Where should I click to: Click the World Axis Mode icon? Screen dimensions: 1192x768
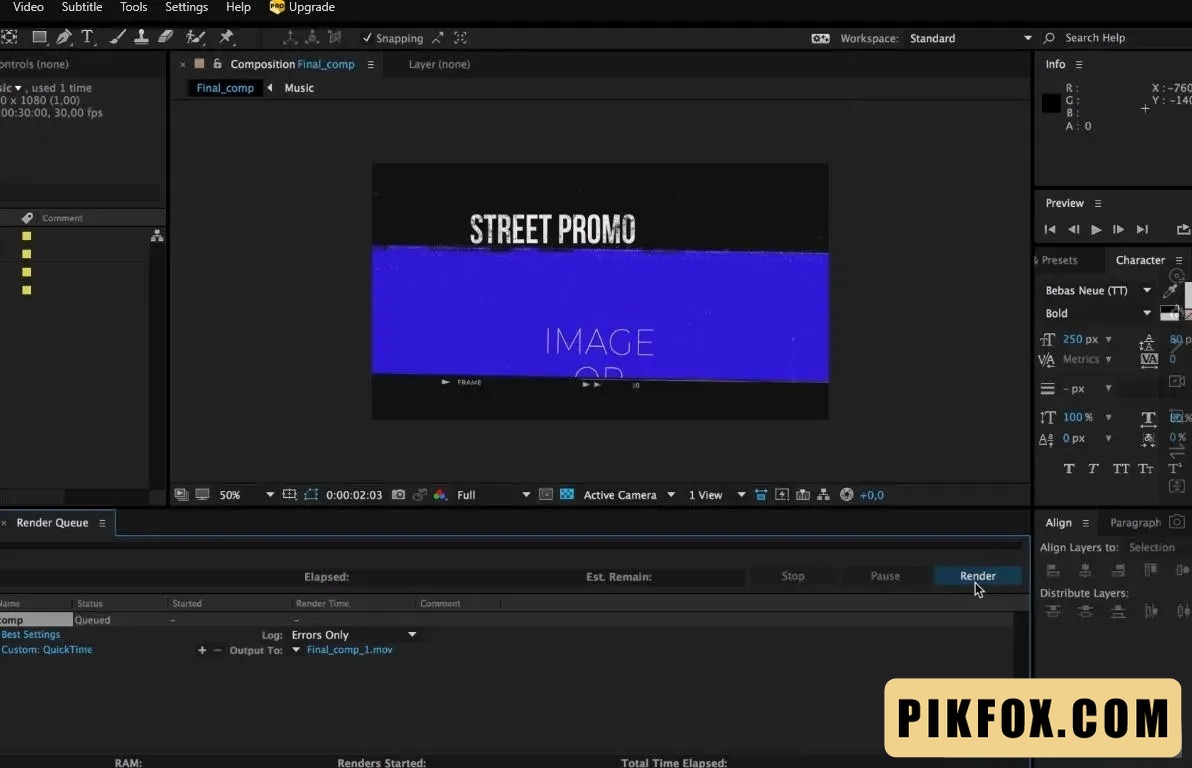[312, 37]
